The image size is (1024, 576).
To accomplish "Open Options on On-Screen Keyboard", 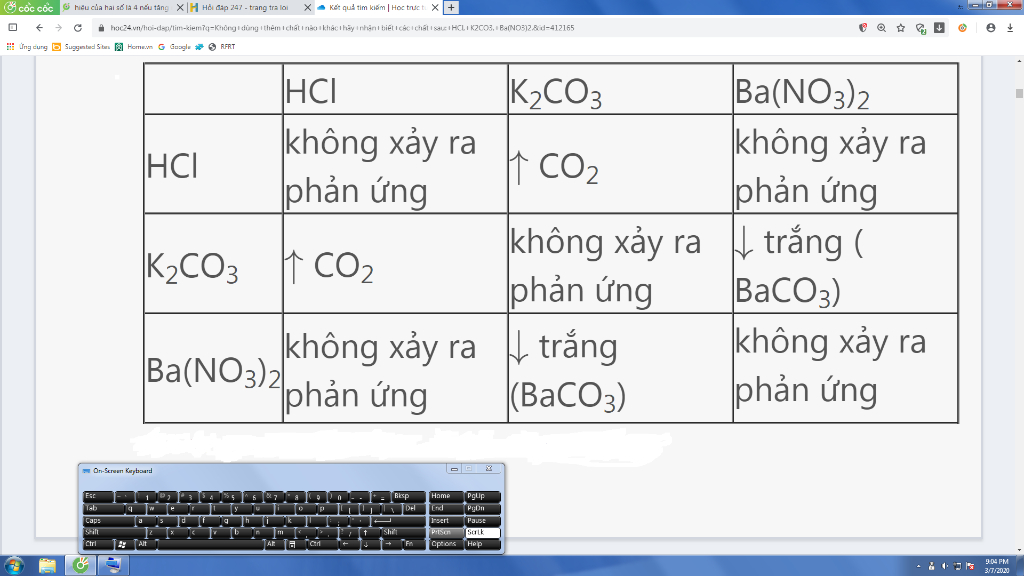I will tap(446, 545).
